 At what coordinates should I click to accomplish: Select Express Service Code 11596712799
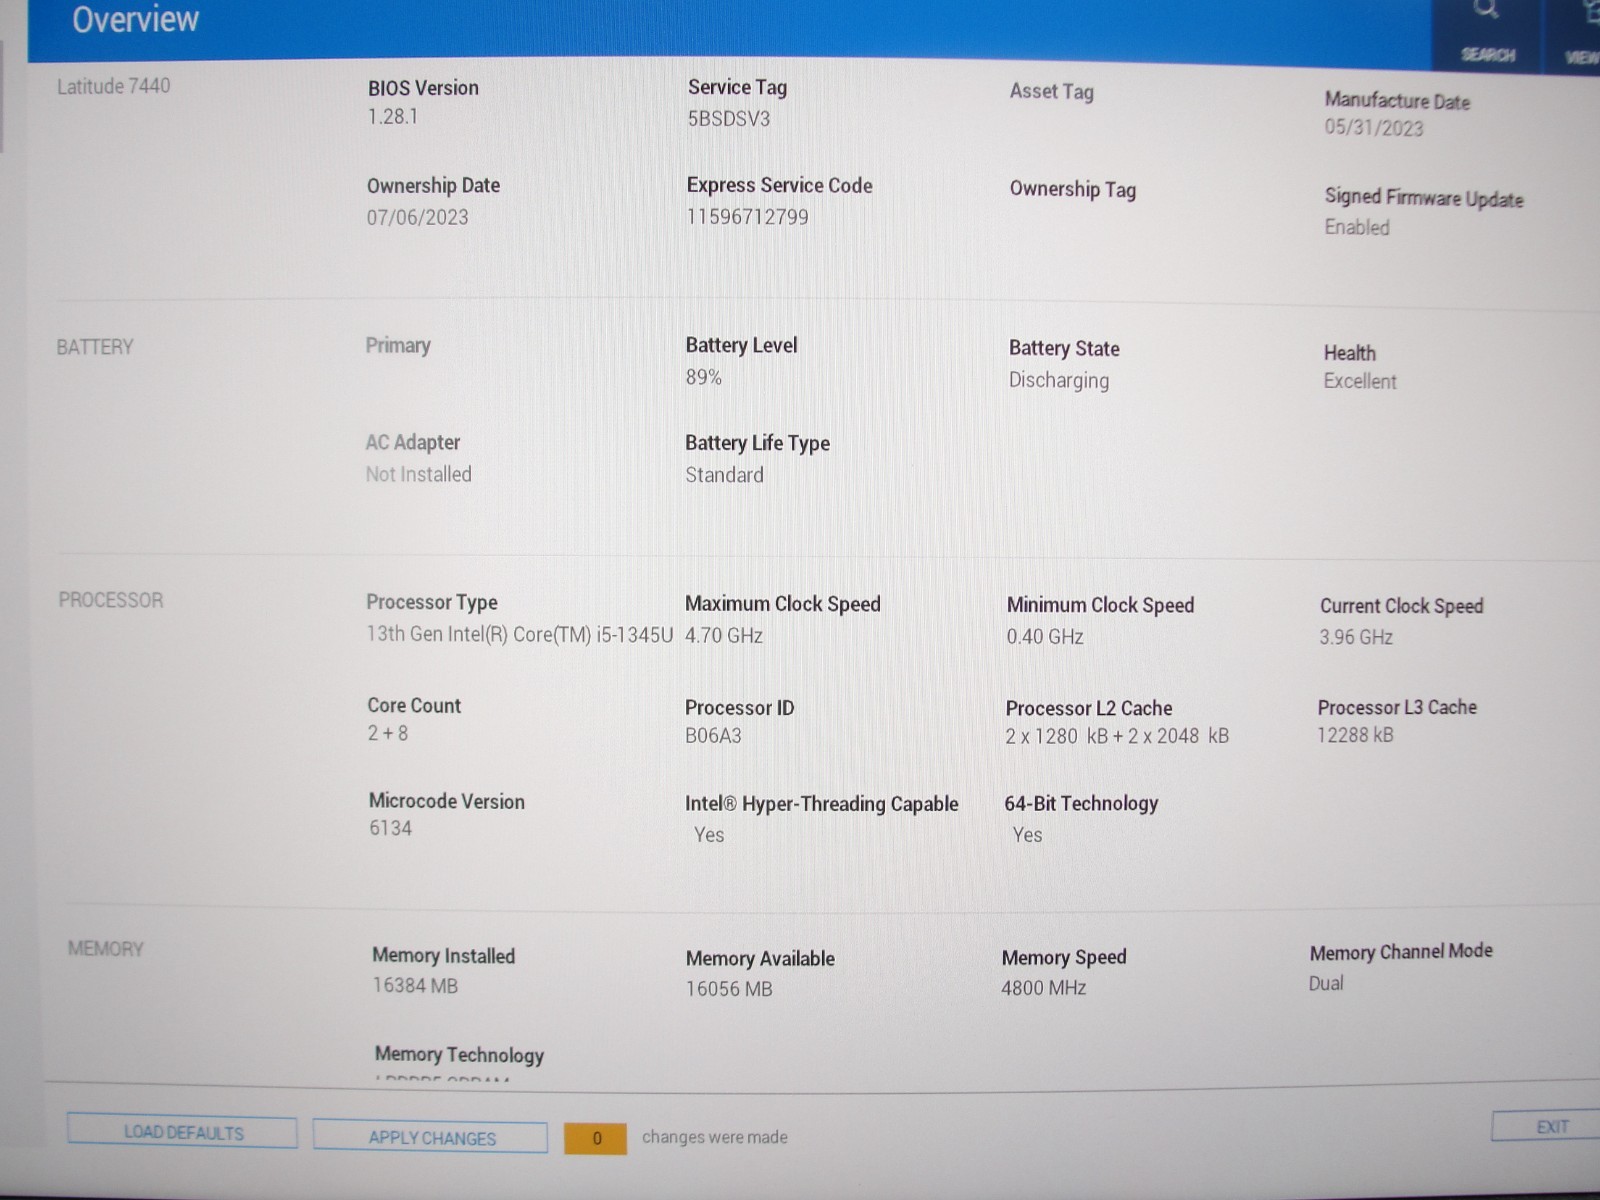(748, 217)
